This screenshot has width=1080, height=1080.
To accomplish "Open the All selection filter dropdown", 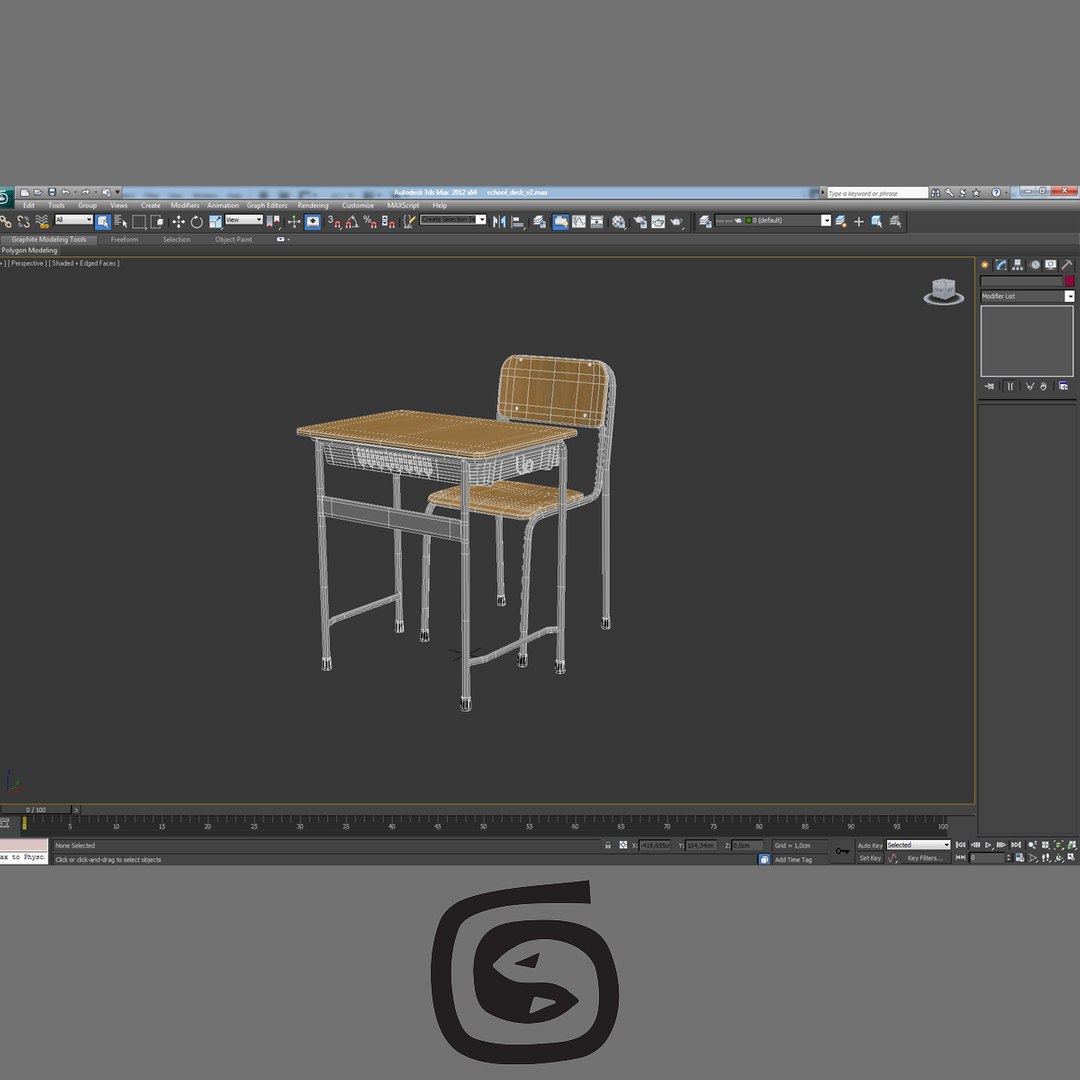I will tap(74, 220).
